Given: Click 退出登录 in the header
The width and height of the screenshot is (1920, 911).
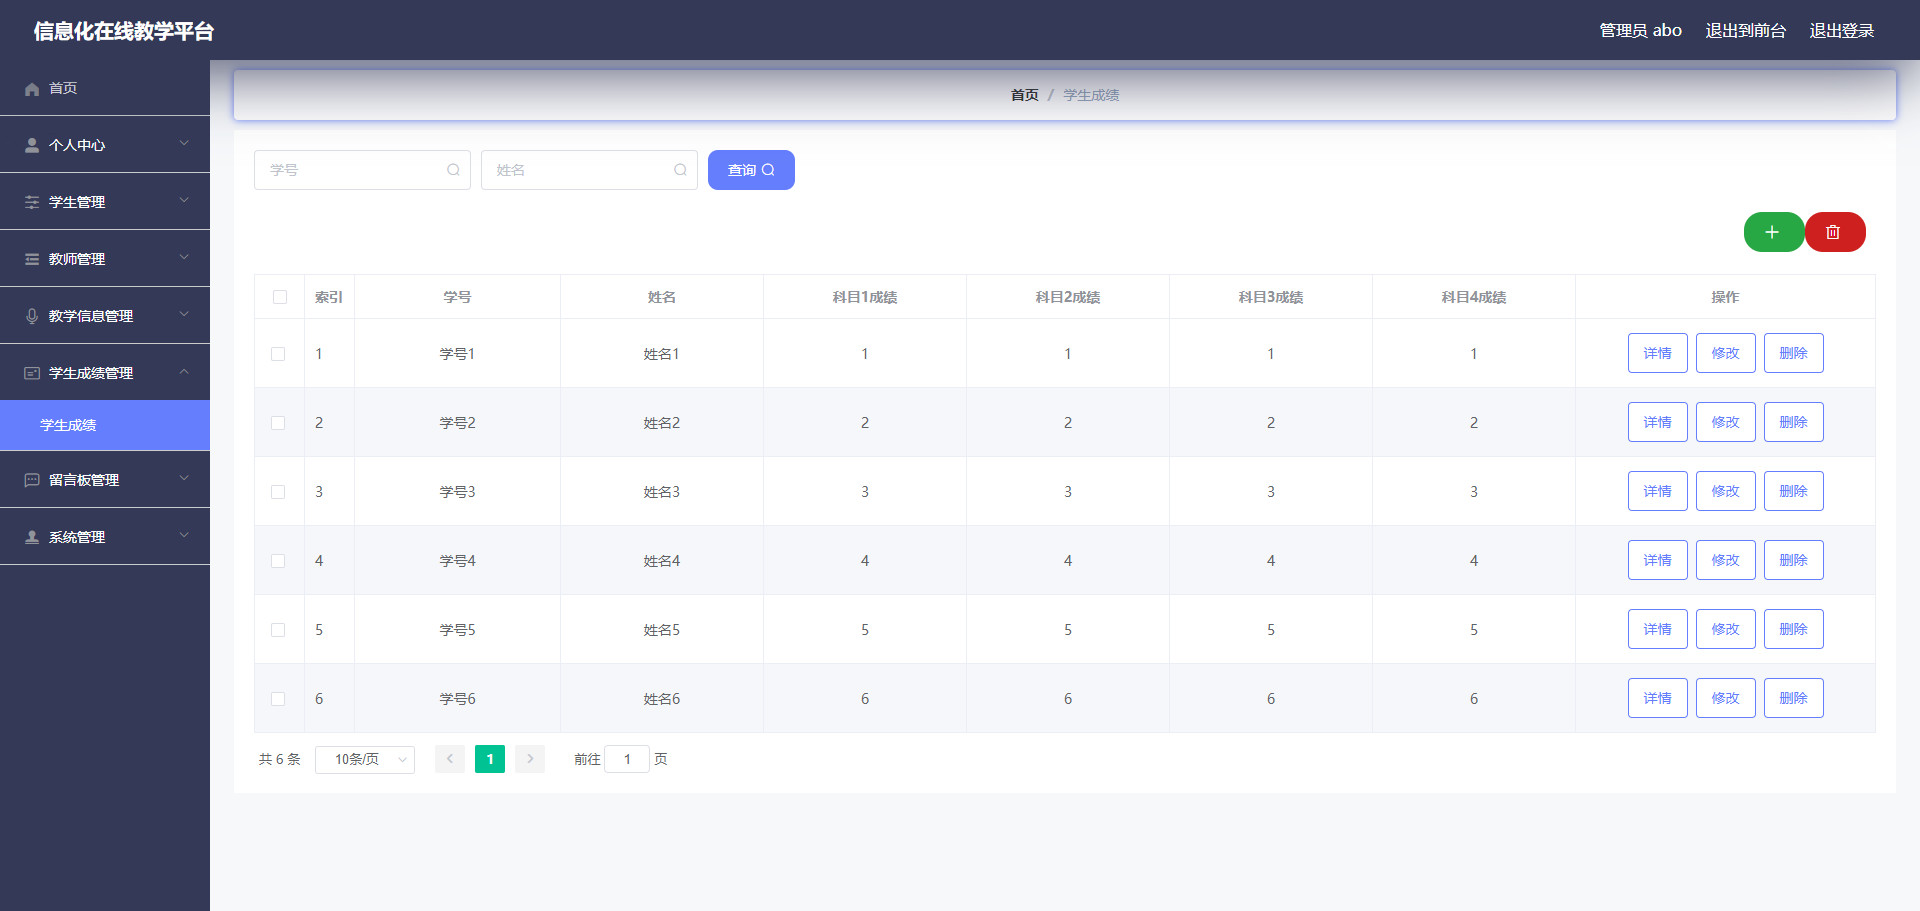Looking at the screenshot, I should click(1841, 31).
